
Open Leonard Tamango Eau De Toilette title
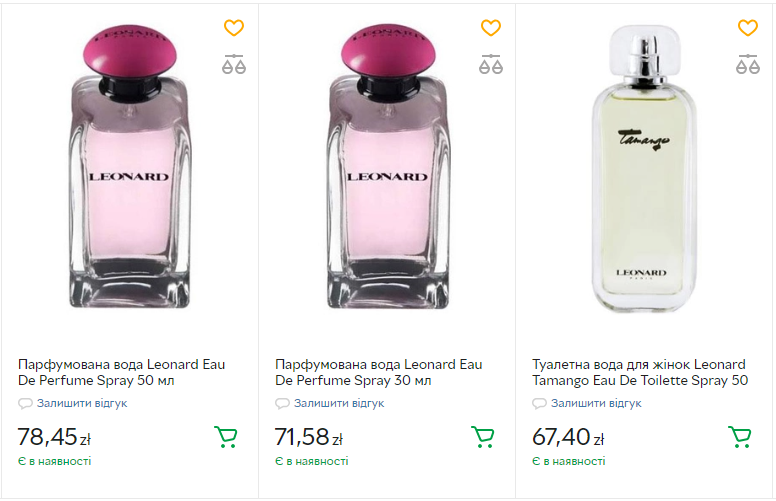(640, 372)
